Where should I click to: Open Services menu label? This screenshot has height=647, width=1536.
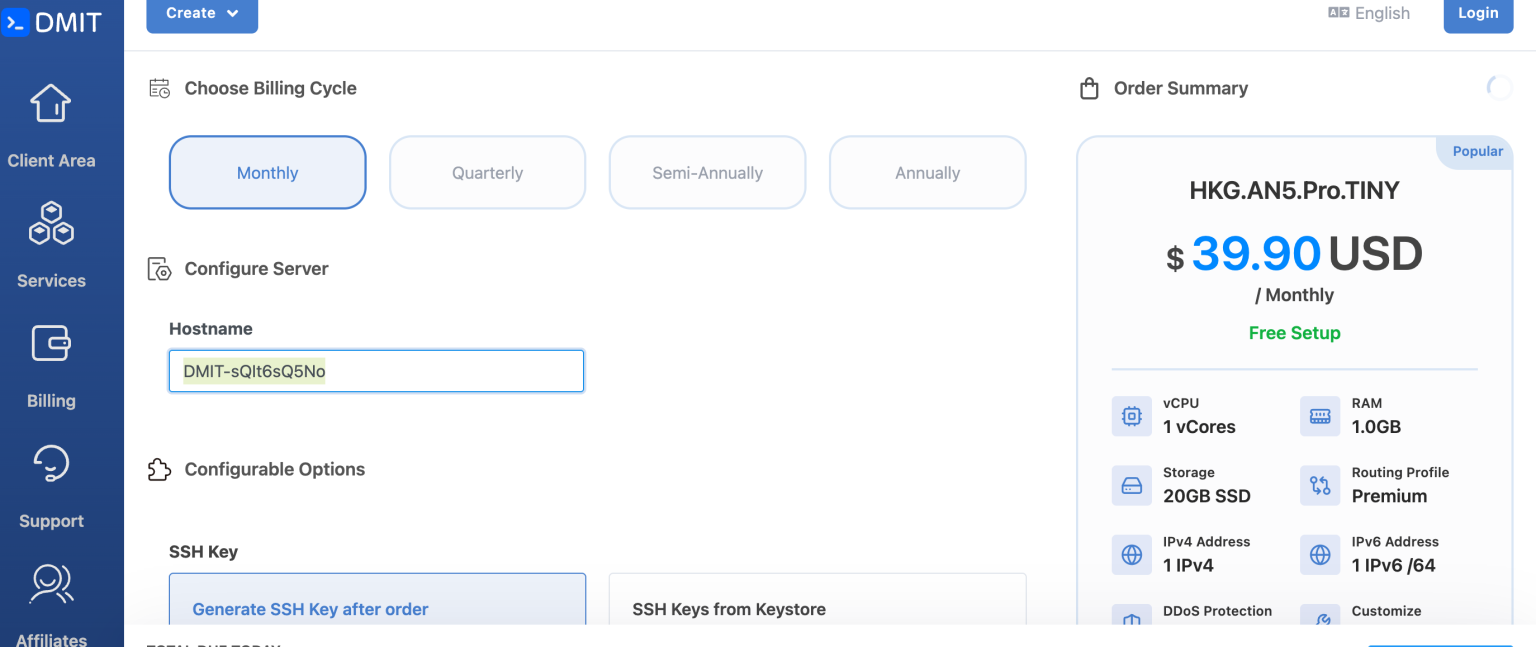pos(51,281)
